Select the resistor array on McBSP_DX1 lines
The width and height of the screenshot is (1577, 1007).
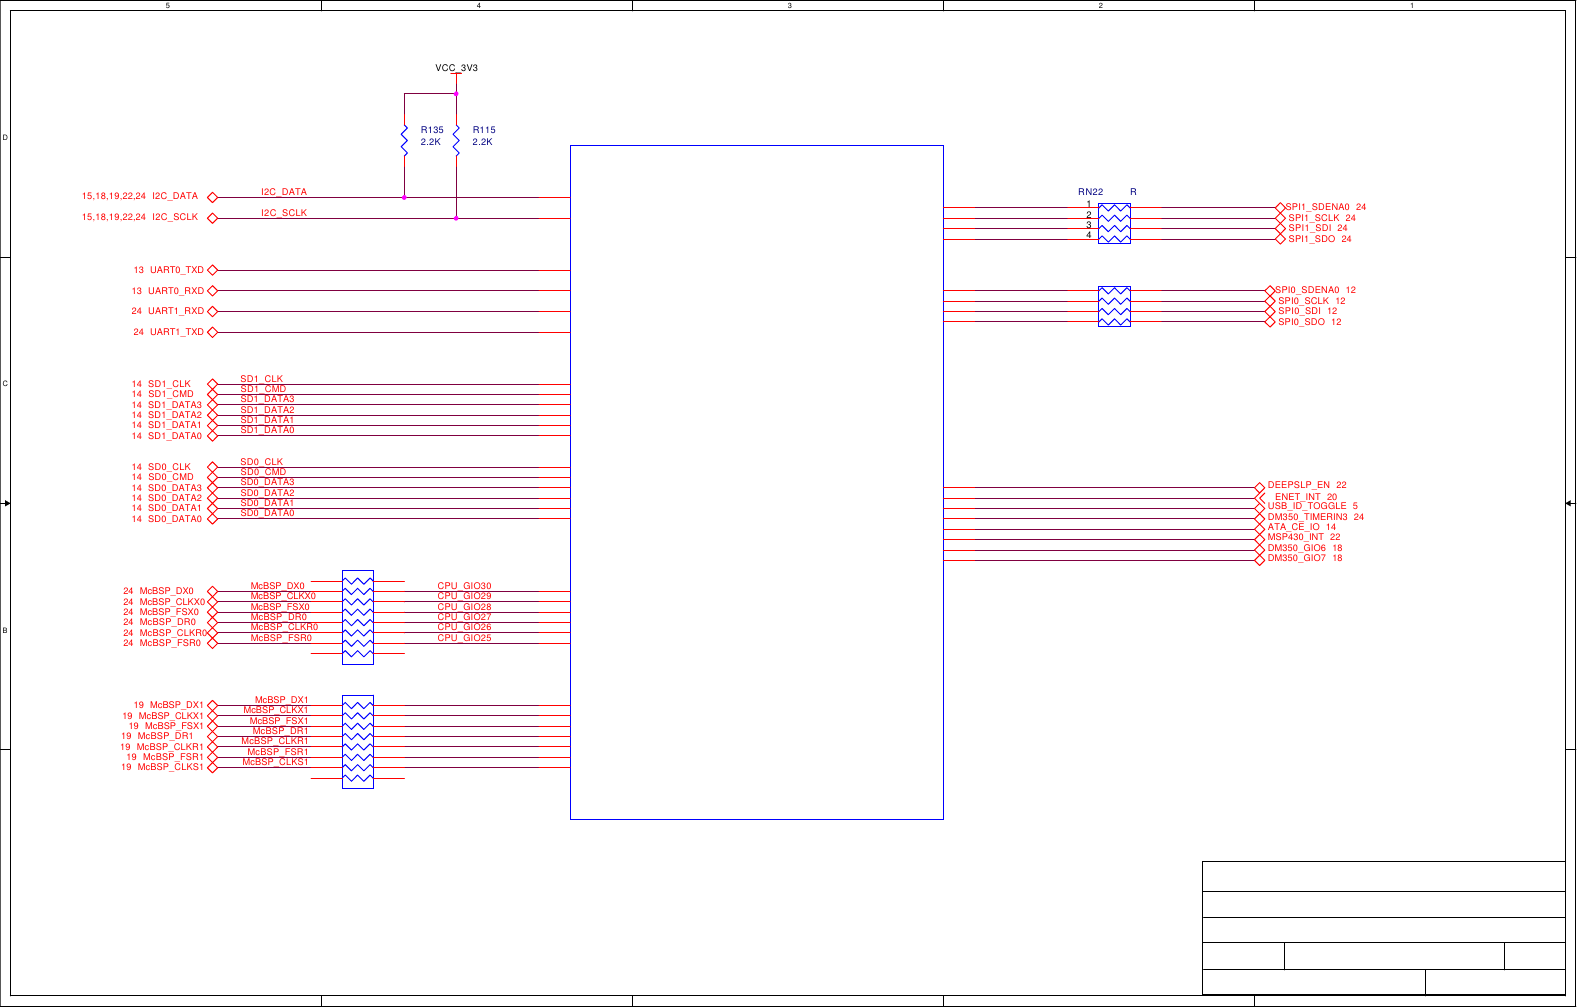click(x=357, y=742)
